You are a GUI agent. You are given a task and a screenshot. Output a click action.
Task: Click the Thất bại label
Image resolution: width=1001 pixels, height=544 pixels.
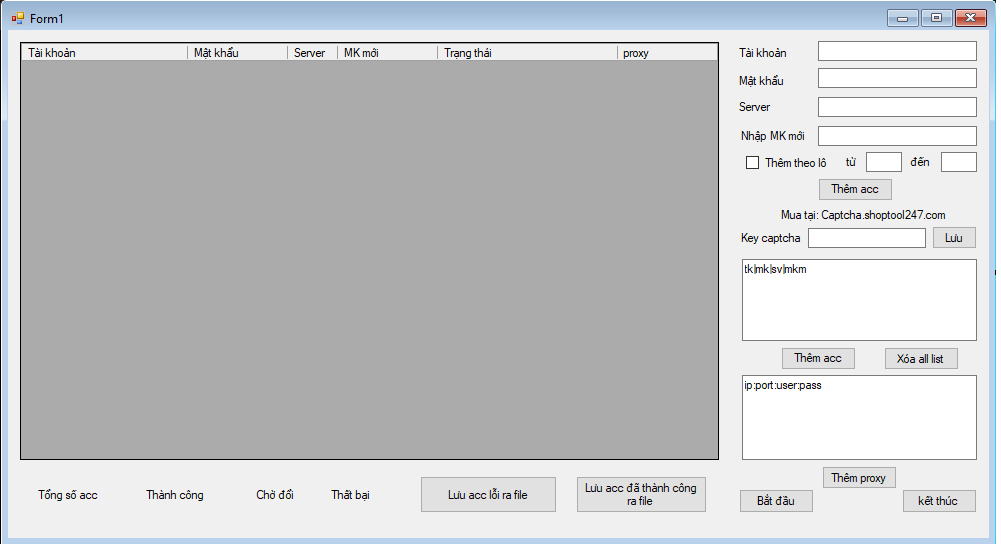point(350,495)
